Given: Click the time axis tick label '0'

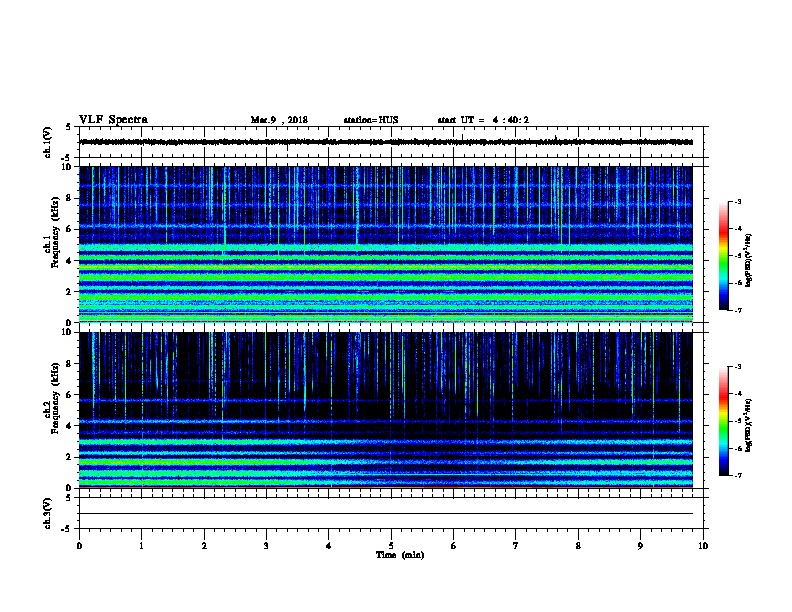Looking at the screenshot, I should coord(79,545).
